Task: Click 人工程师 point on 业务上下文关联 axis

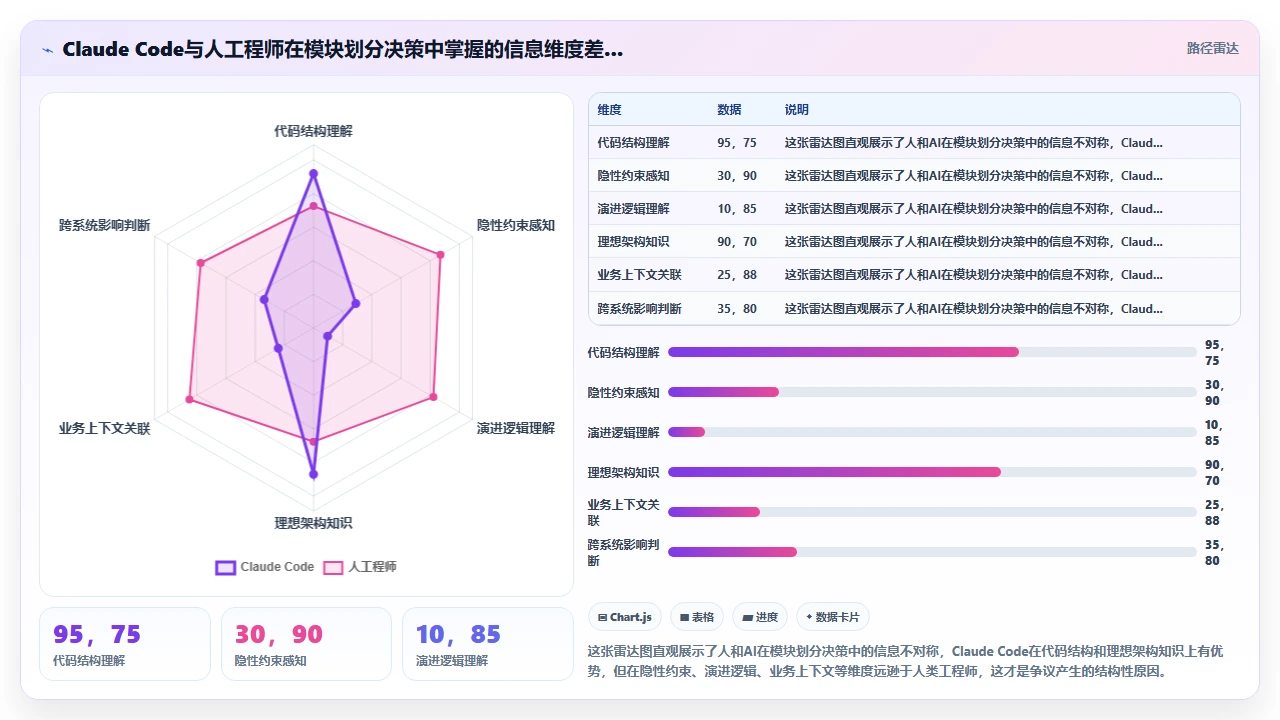Action: coord(189,399)
